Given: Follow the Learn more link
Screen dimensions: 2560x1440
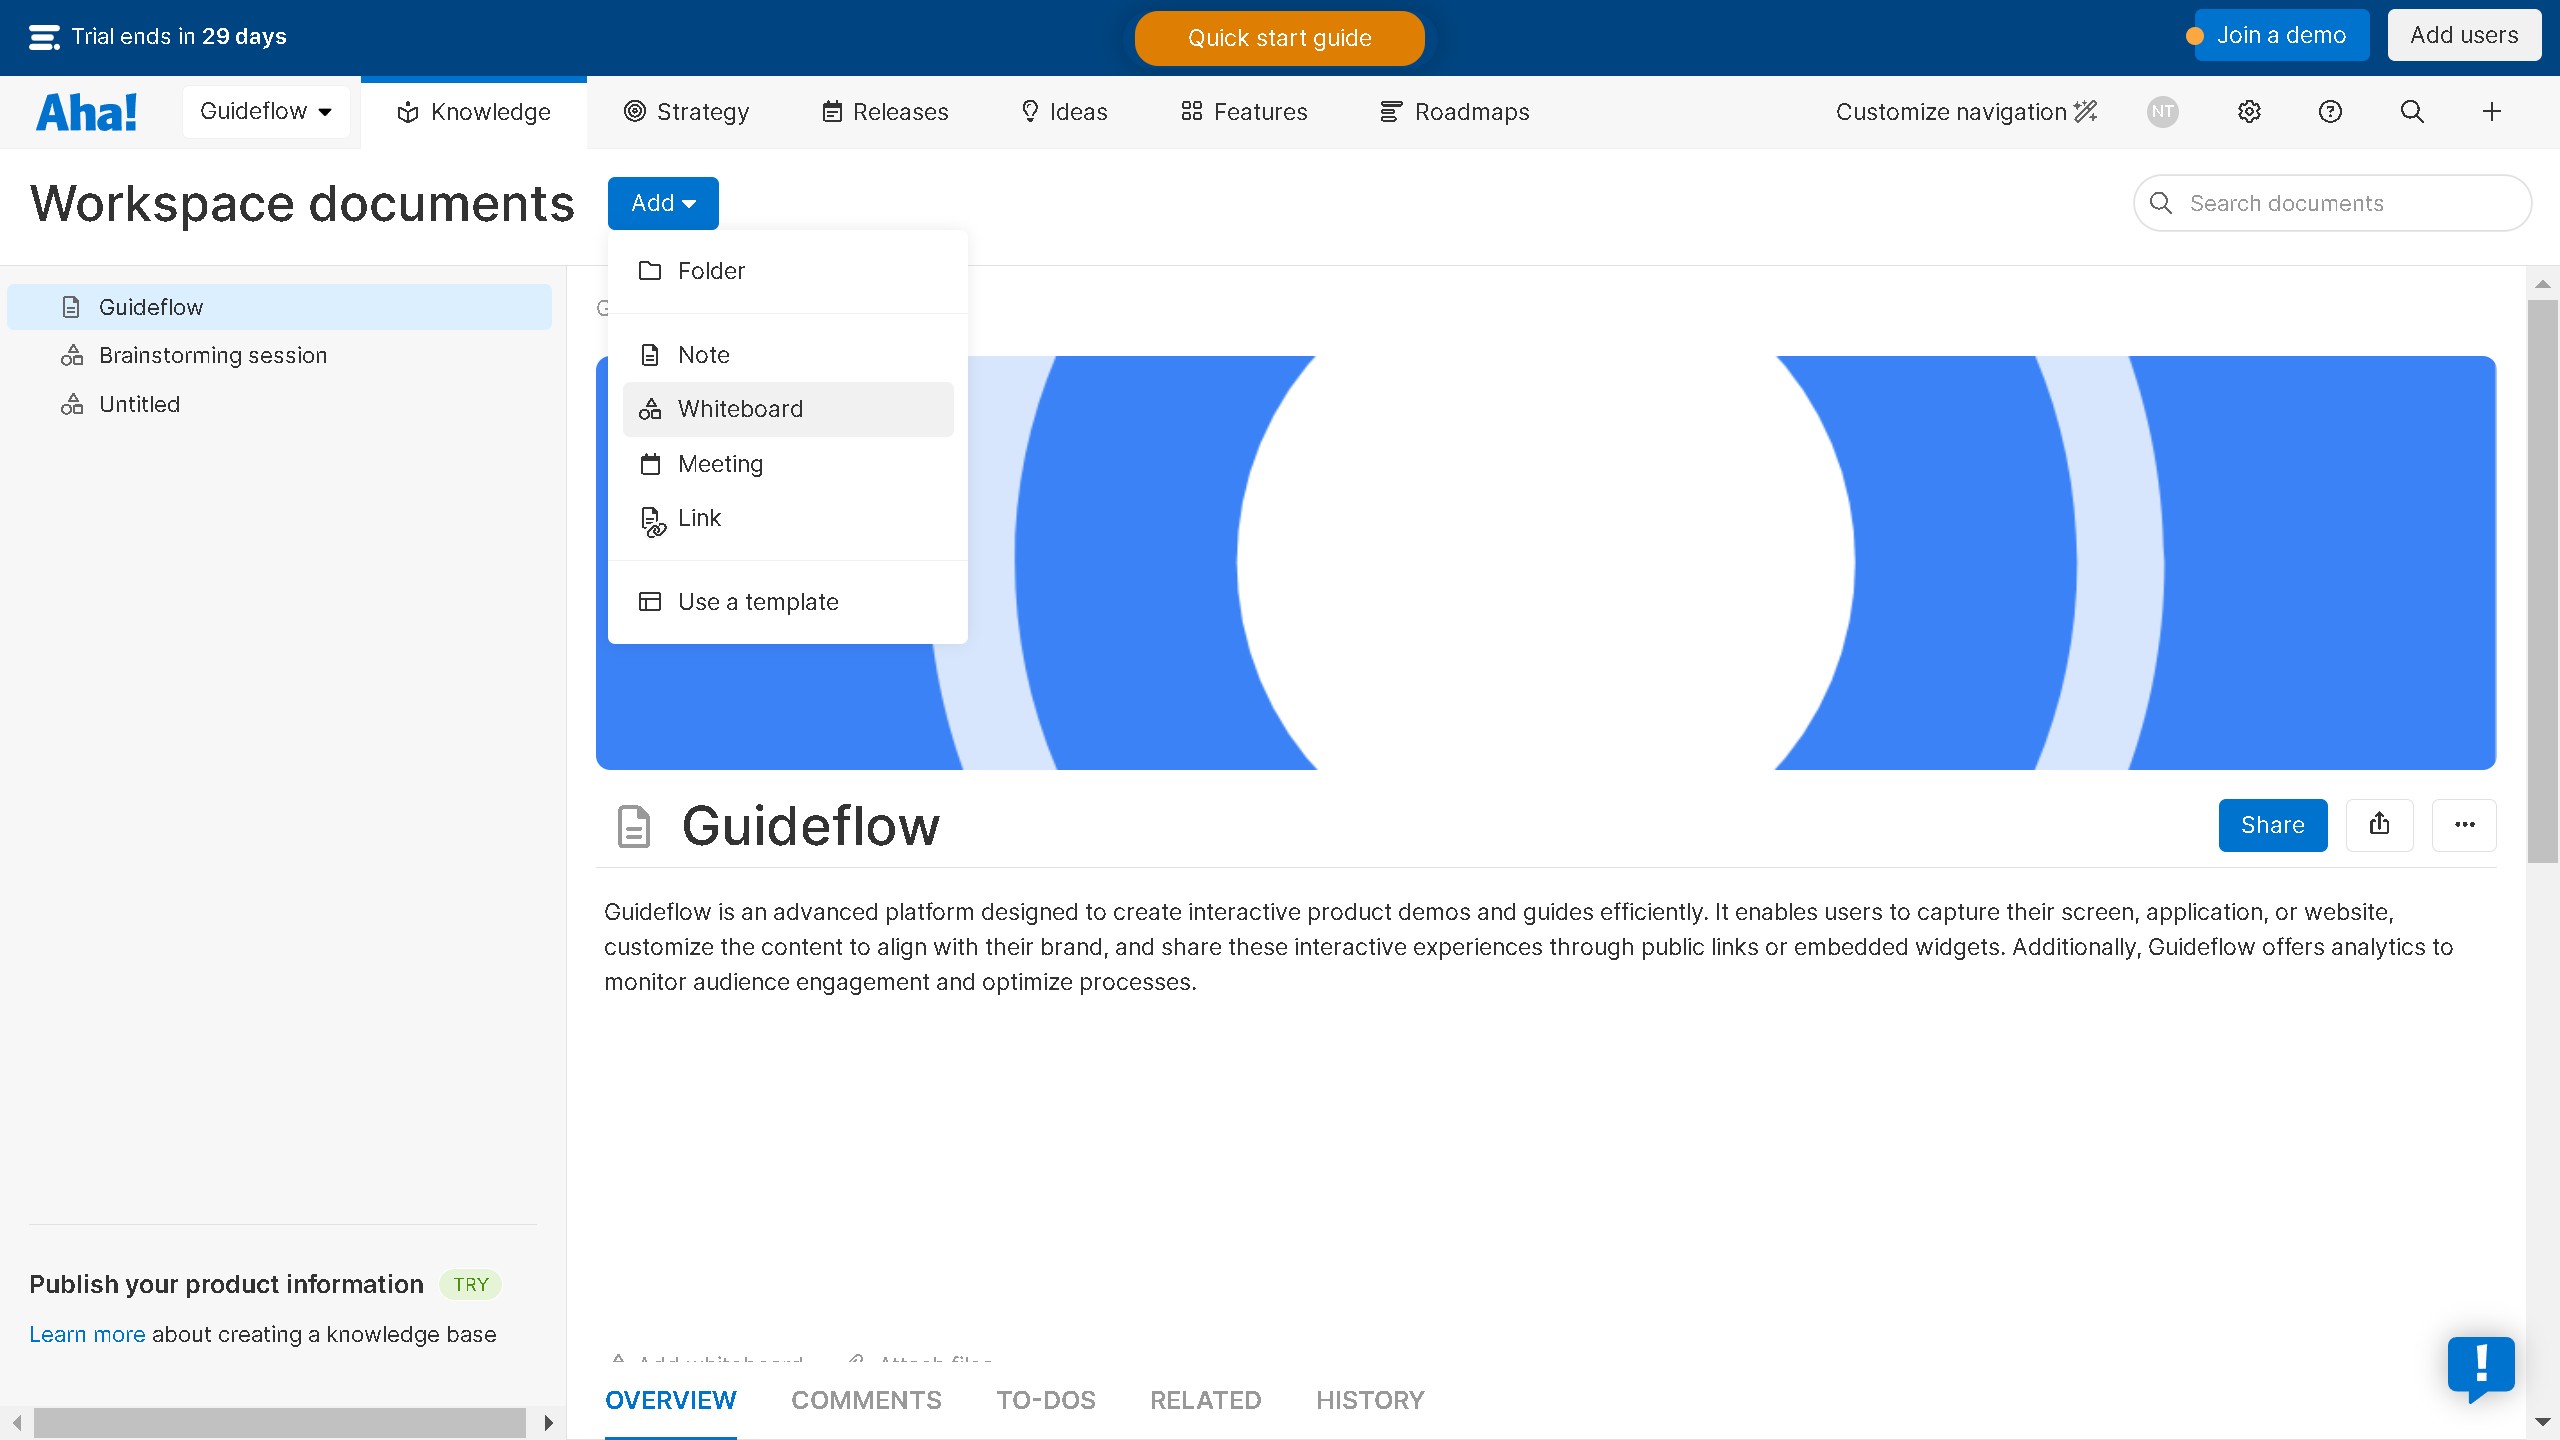Looking at the screenshot, I should [x=87, y=1334].
